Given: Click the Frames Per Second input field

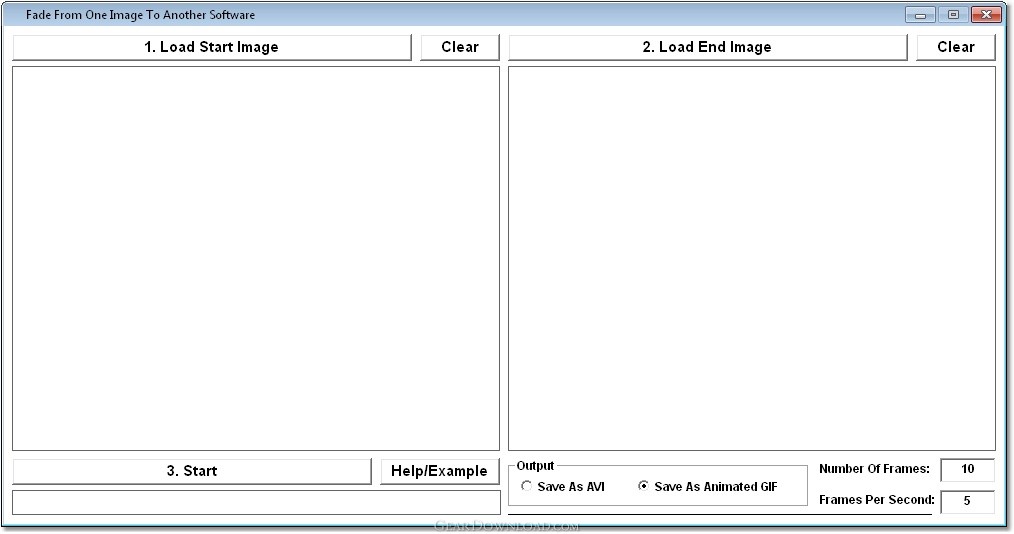Looking at the screenshot, I should click(967, 501).
